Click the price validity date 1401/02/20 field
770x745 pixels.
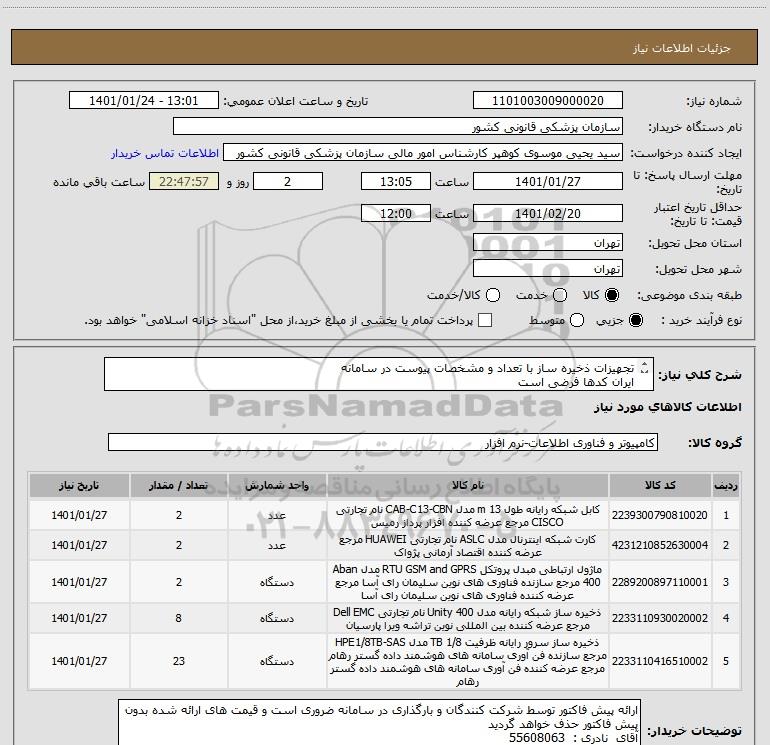click(x=548, y=214)
